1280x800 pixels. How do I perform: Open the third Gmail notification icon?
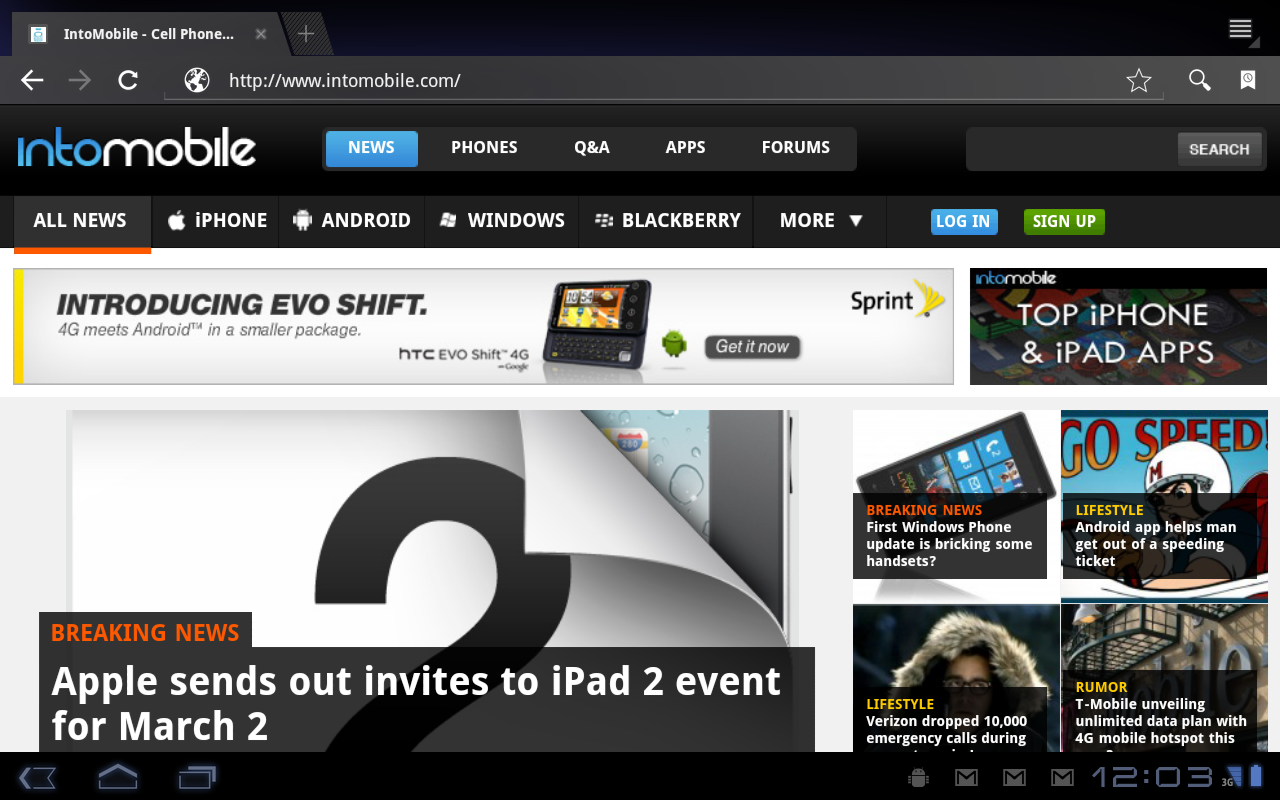tap(1062, 777)
